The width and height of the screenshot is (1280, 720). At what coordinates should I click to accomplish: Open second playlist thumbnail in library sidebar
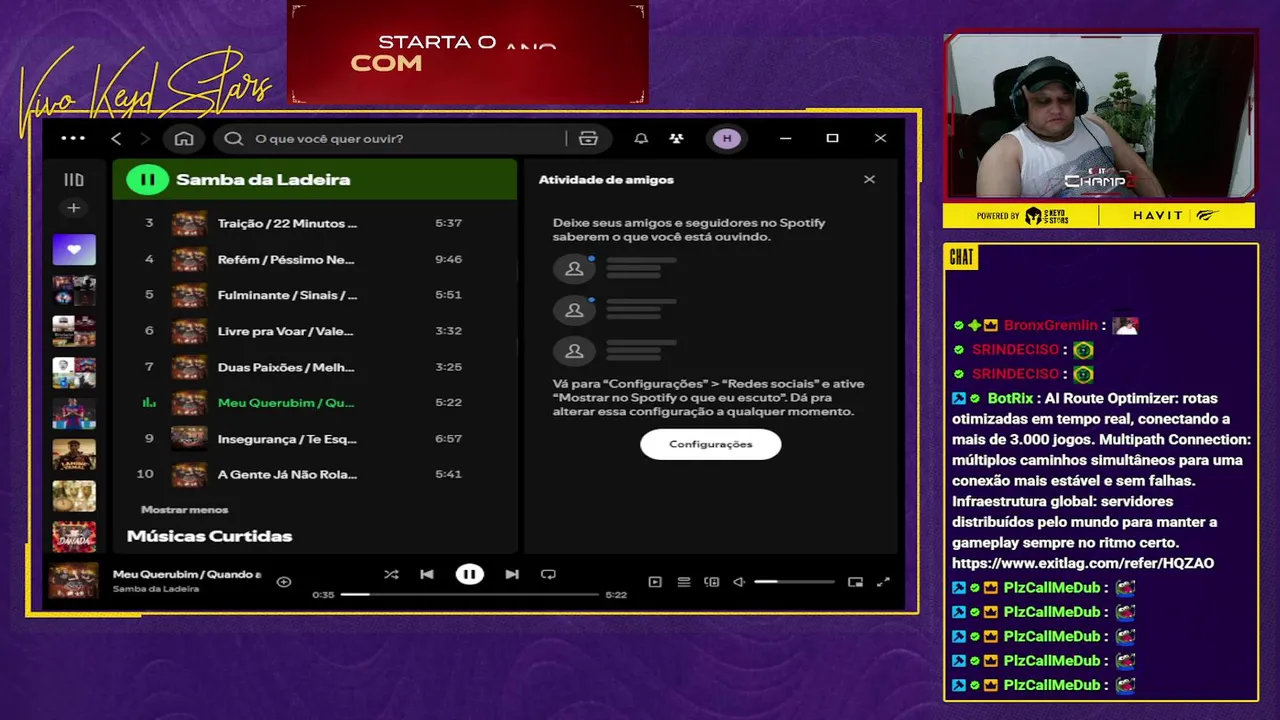[74, 290]
